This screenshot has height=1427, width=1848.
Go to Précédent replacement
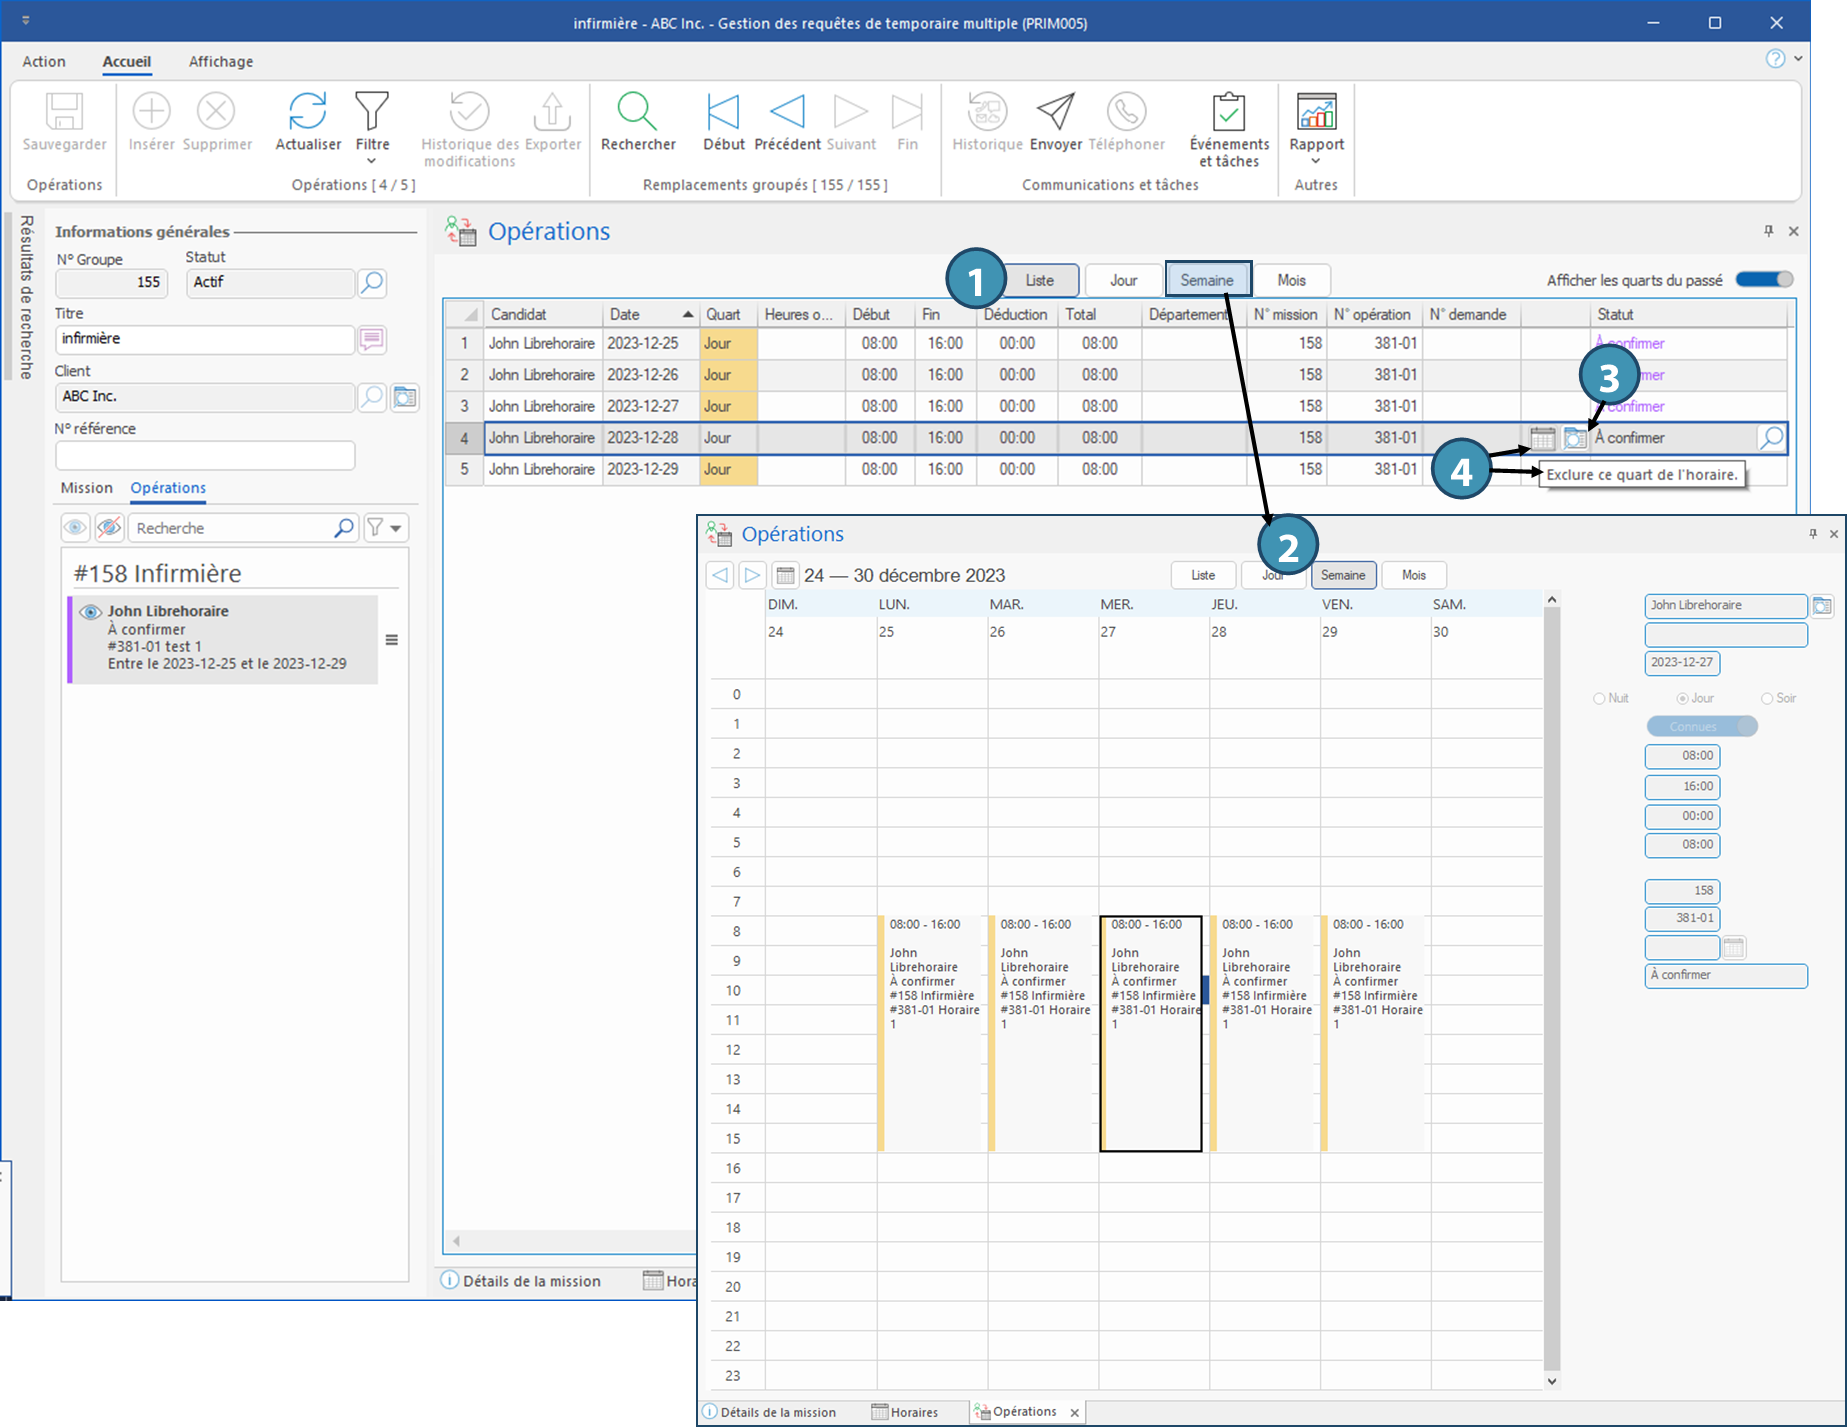(x=787, y=111)
